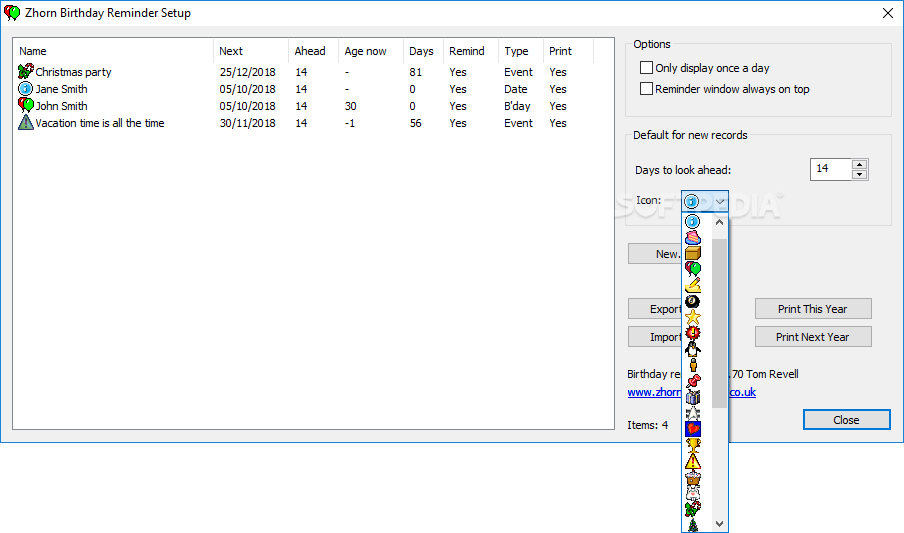
Task: Click the Age now value 30
Action: pos(351,106)
